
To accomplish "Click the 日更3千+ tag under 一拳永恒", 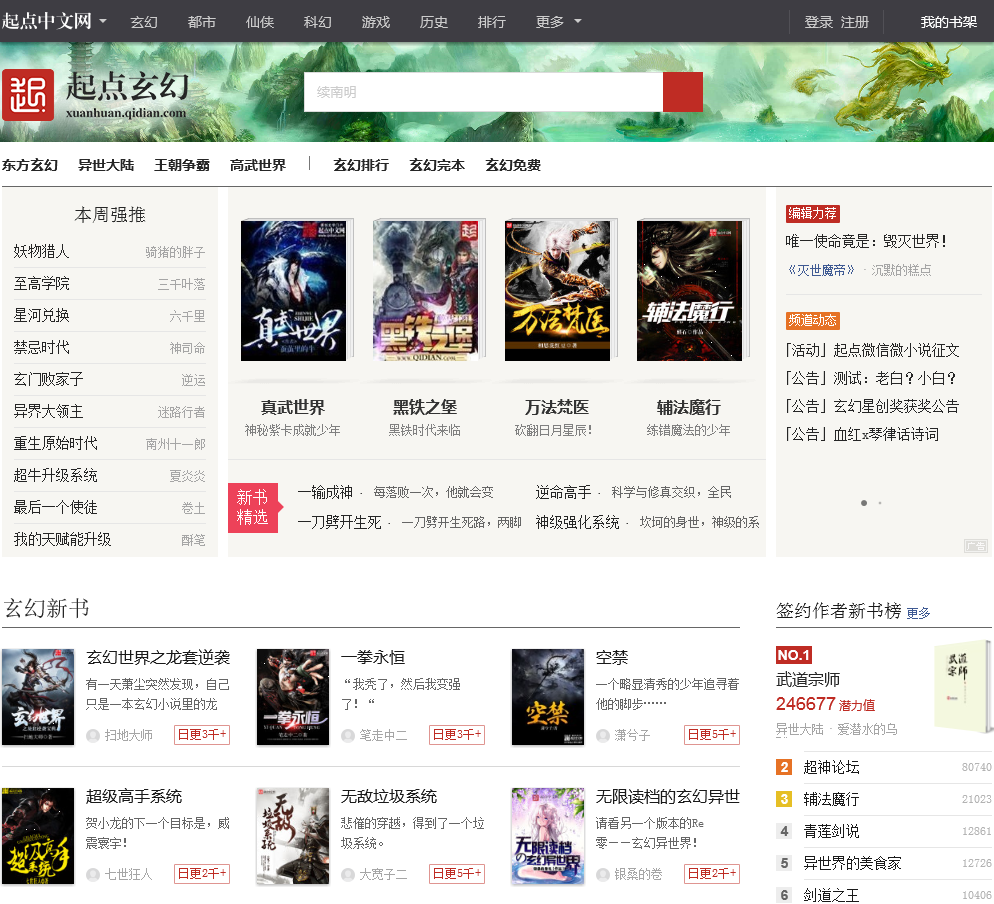I will (x=457, y=735).
